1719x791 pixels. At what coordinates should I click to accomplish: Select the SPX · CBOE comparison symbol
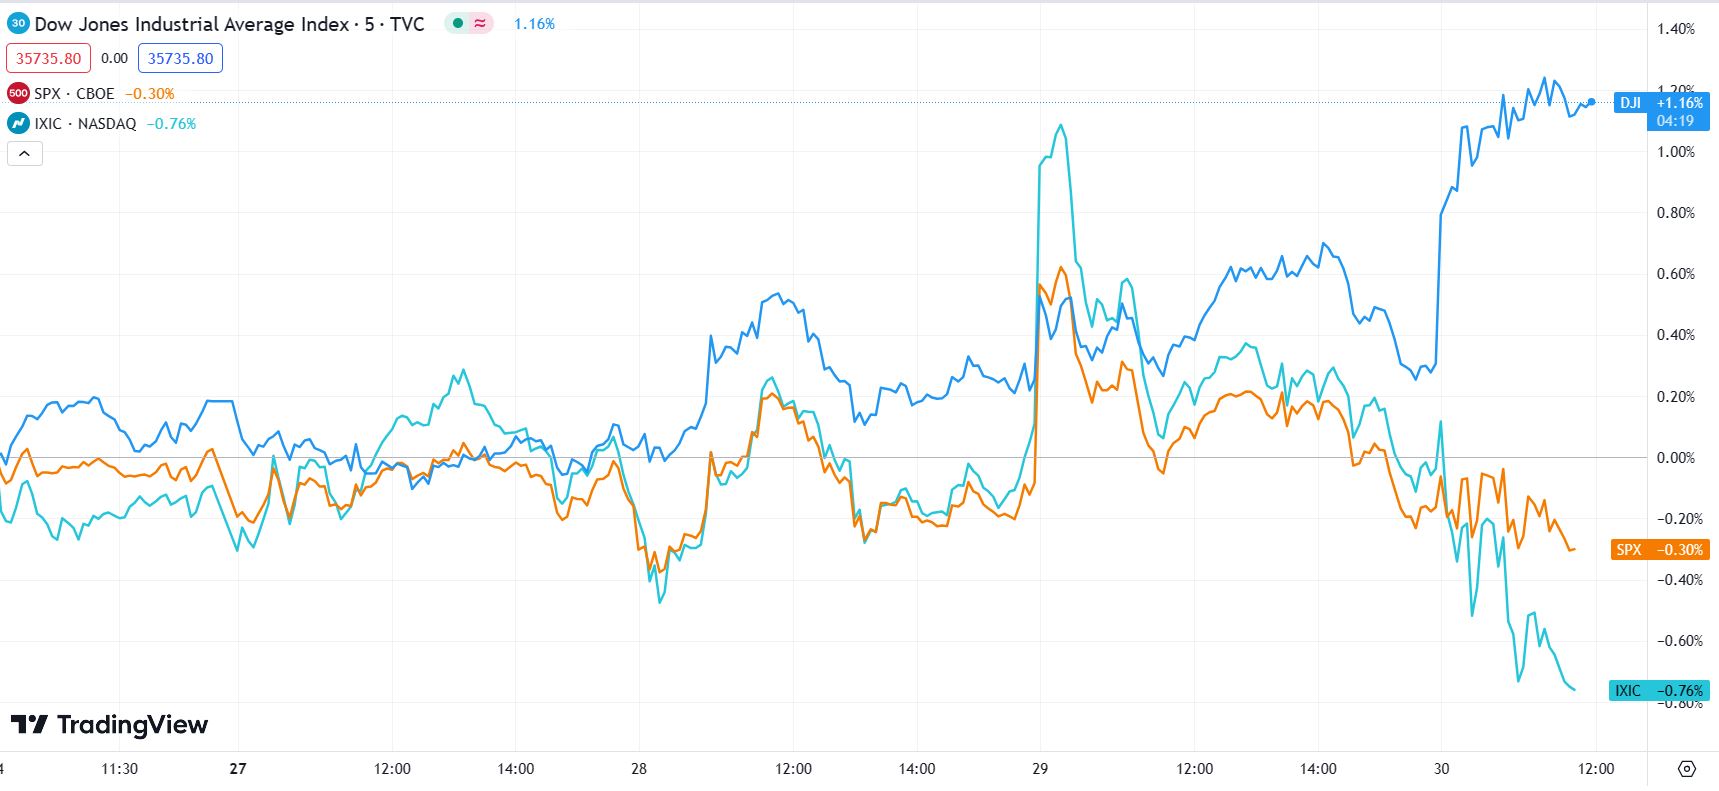(74, 93)
